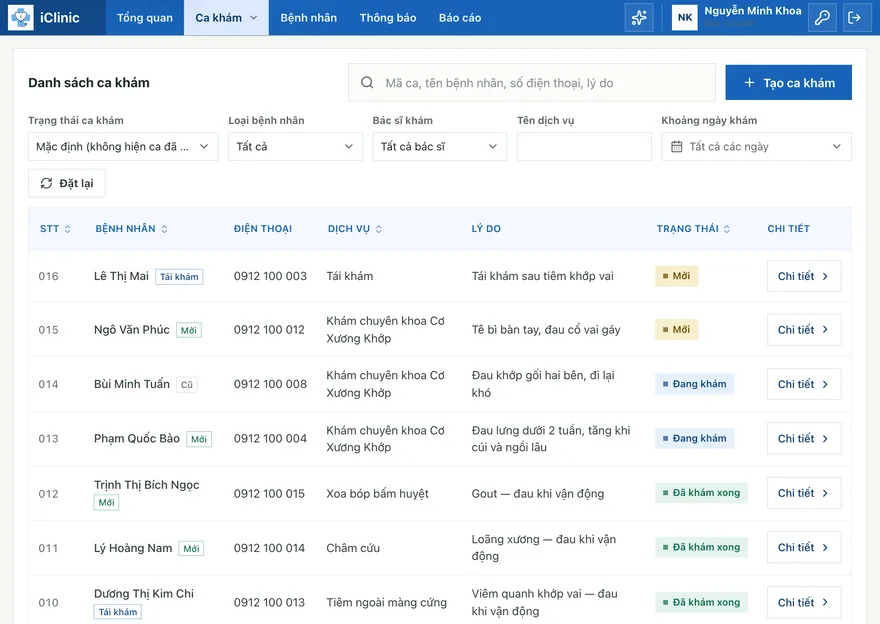View Chi tiết for Lê Thị Mai
Viewport: 880px width, 624px height.
coord(804,276)
